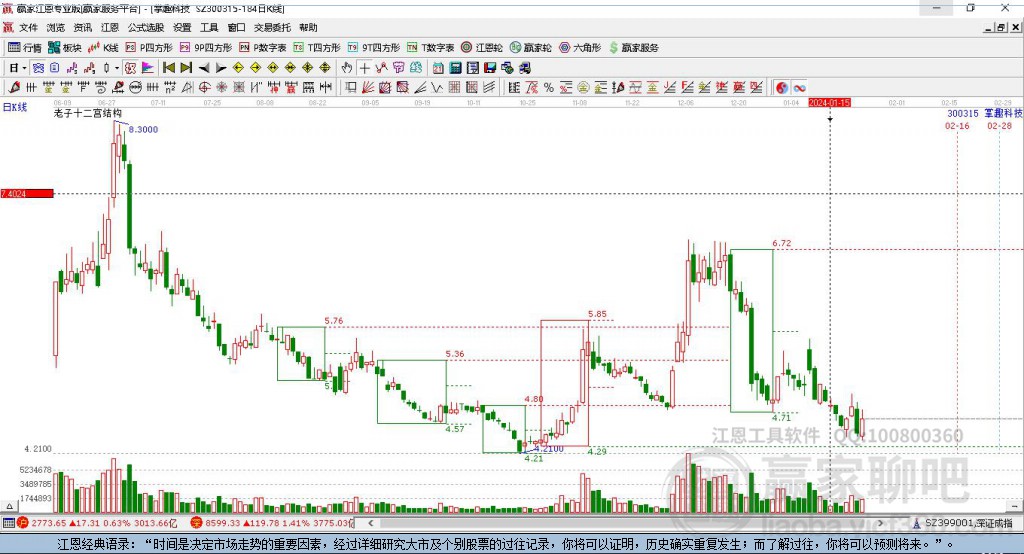Click the calendar icon showing 21

click(438, 68)
